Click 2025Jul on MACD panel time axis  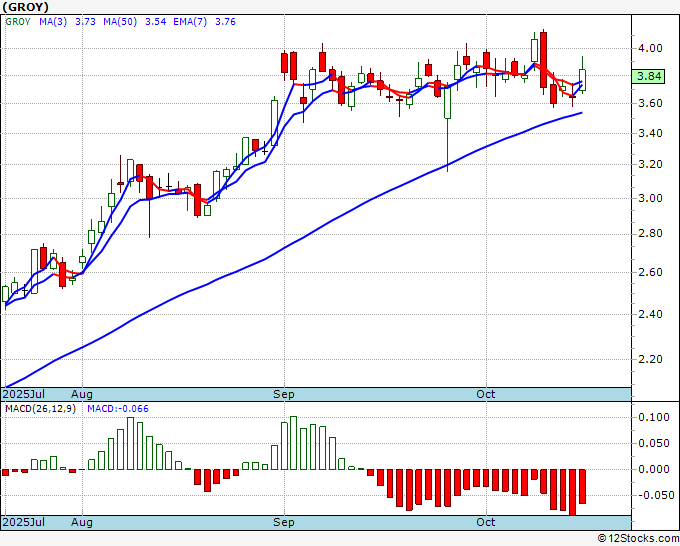24,522
